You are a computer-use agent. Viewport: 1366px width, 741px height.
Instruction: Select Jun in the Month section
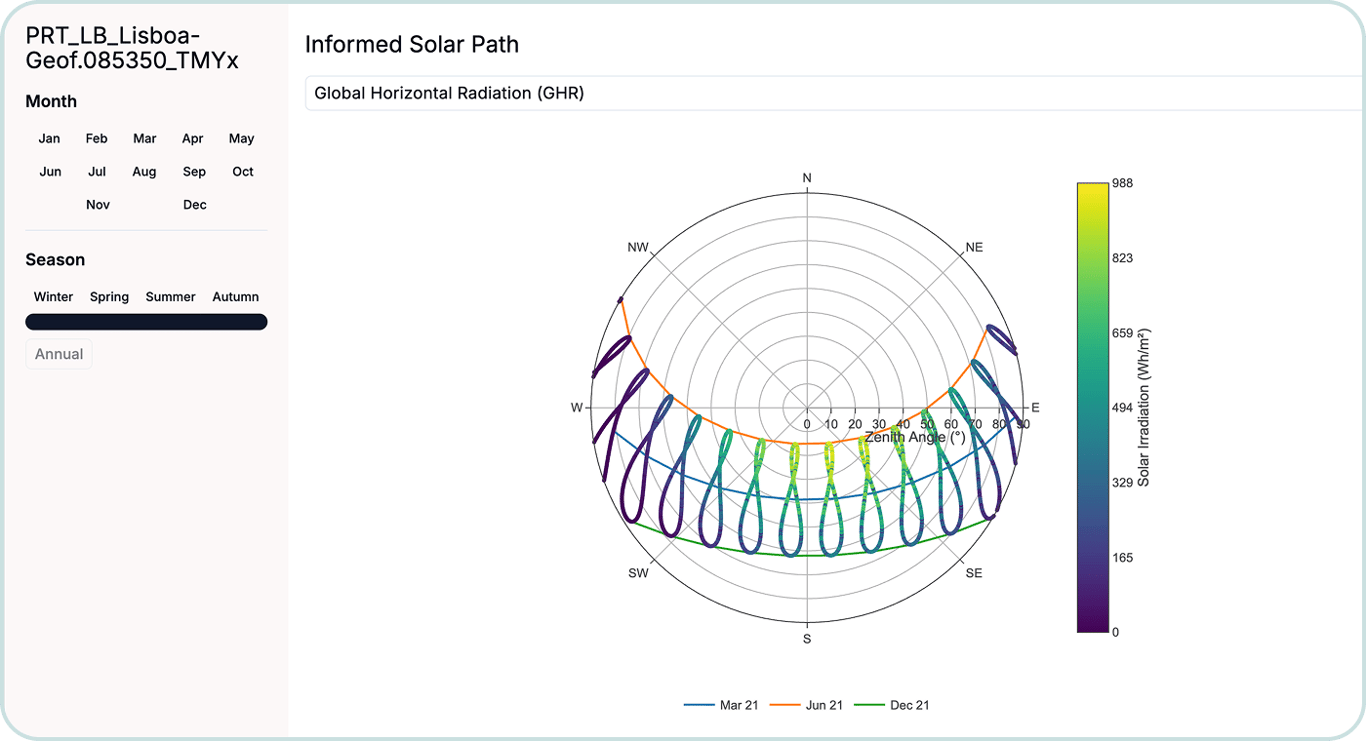pyautogui.click(x=49, y=171)
